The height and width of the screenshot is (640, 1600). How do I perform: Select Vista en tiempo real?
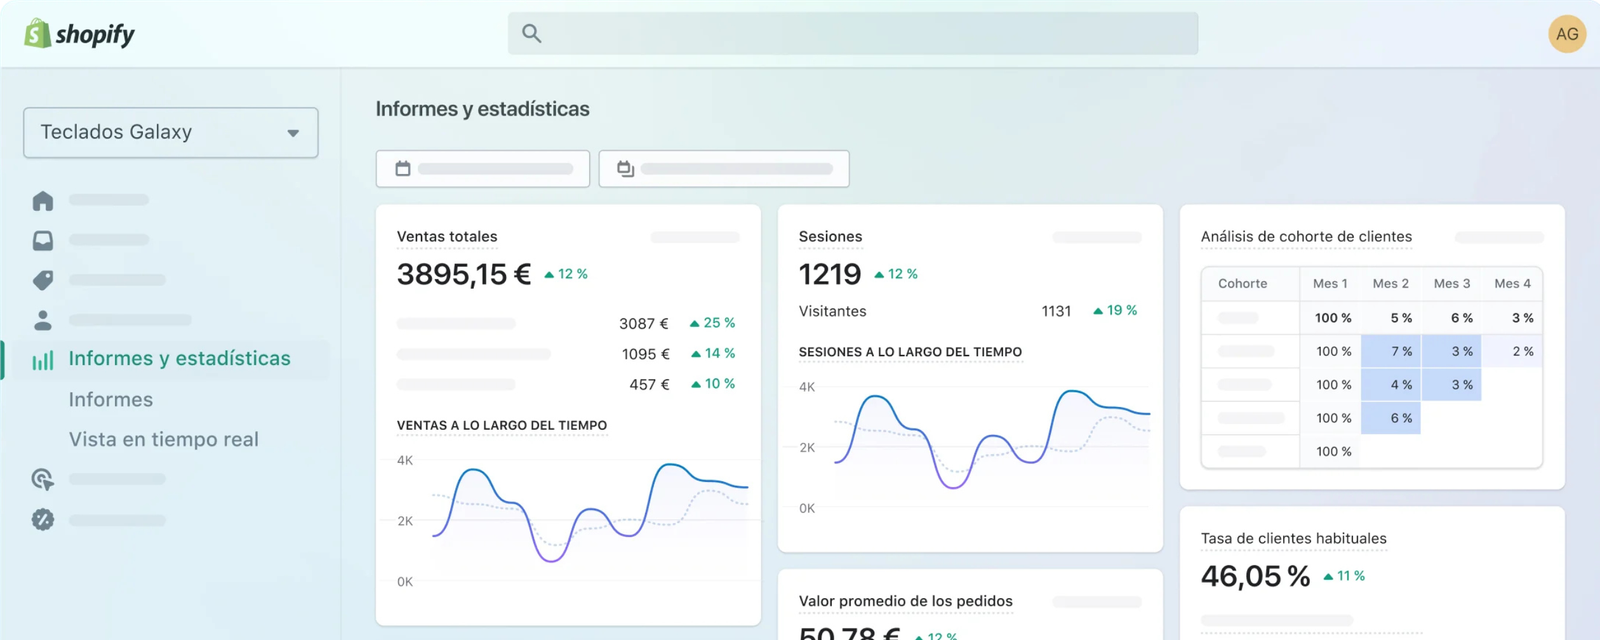pyautogui.click(x=164, y=440)
